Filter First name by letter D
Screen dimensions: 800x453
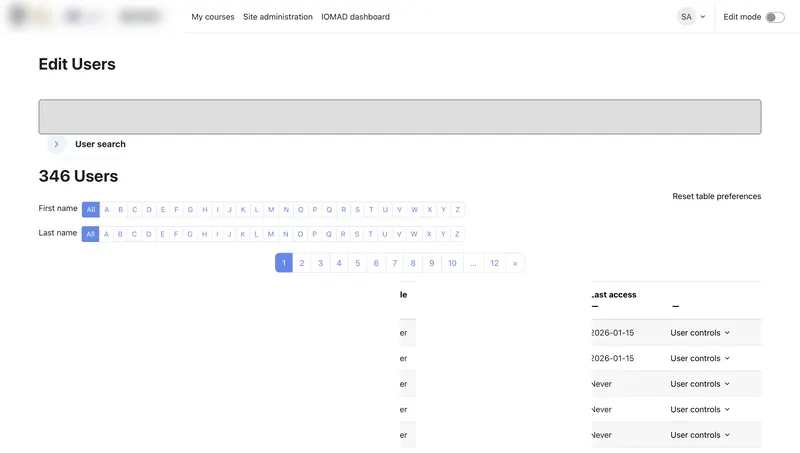coord(149,210)
